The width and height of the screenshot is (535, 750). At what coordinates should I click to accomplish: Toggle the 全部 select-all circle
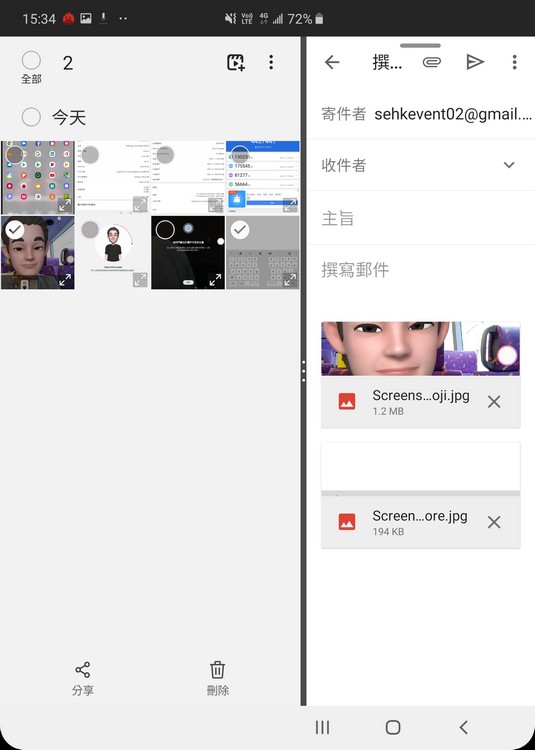[x=31, y=60]
